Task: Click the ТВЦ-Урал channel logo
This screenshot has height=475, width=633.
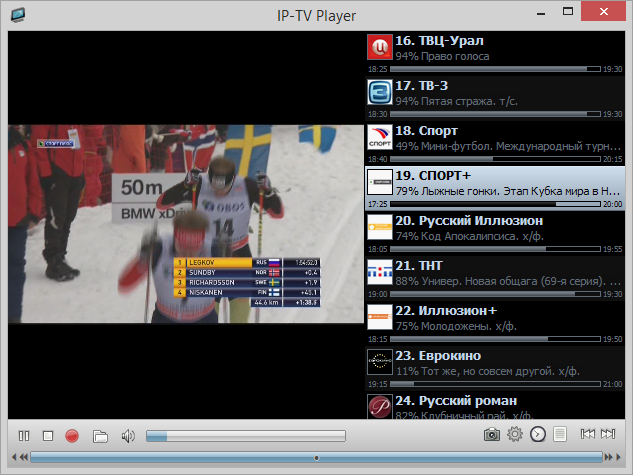Action: click(380, 47)
